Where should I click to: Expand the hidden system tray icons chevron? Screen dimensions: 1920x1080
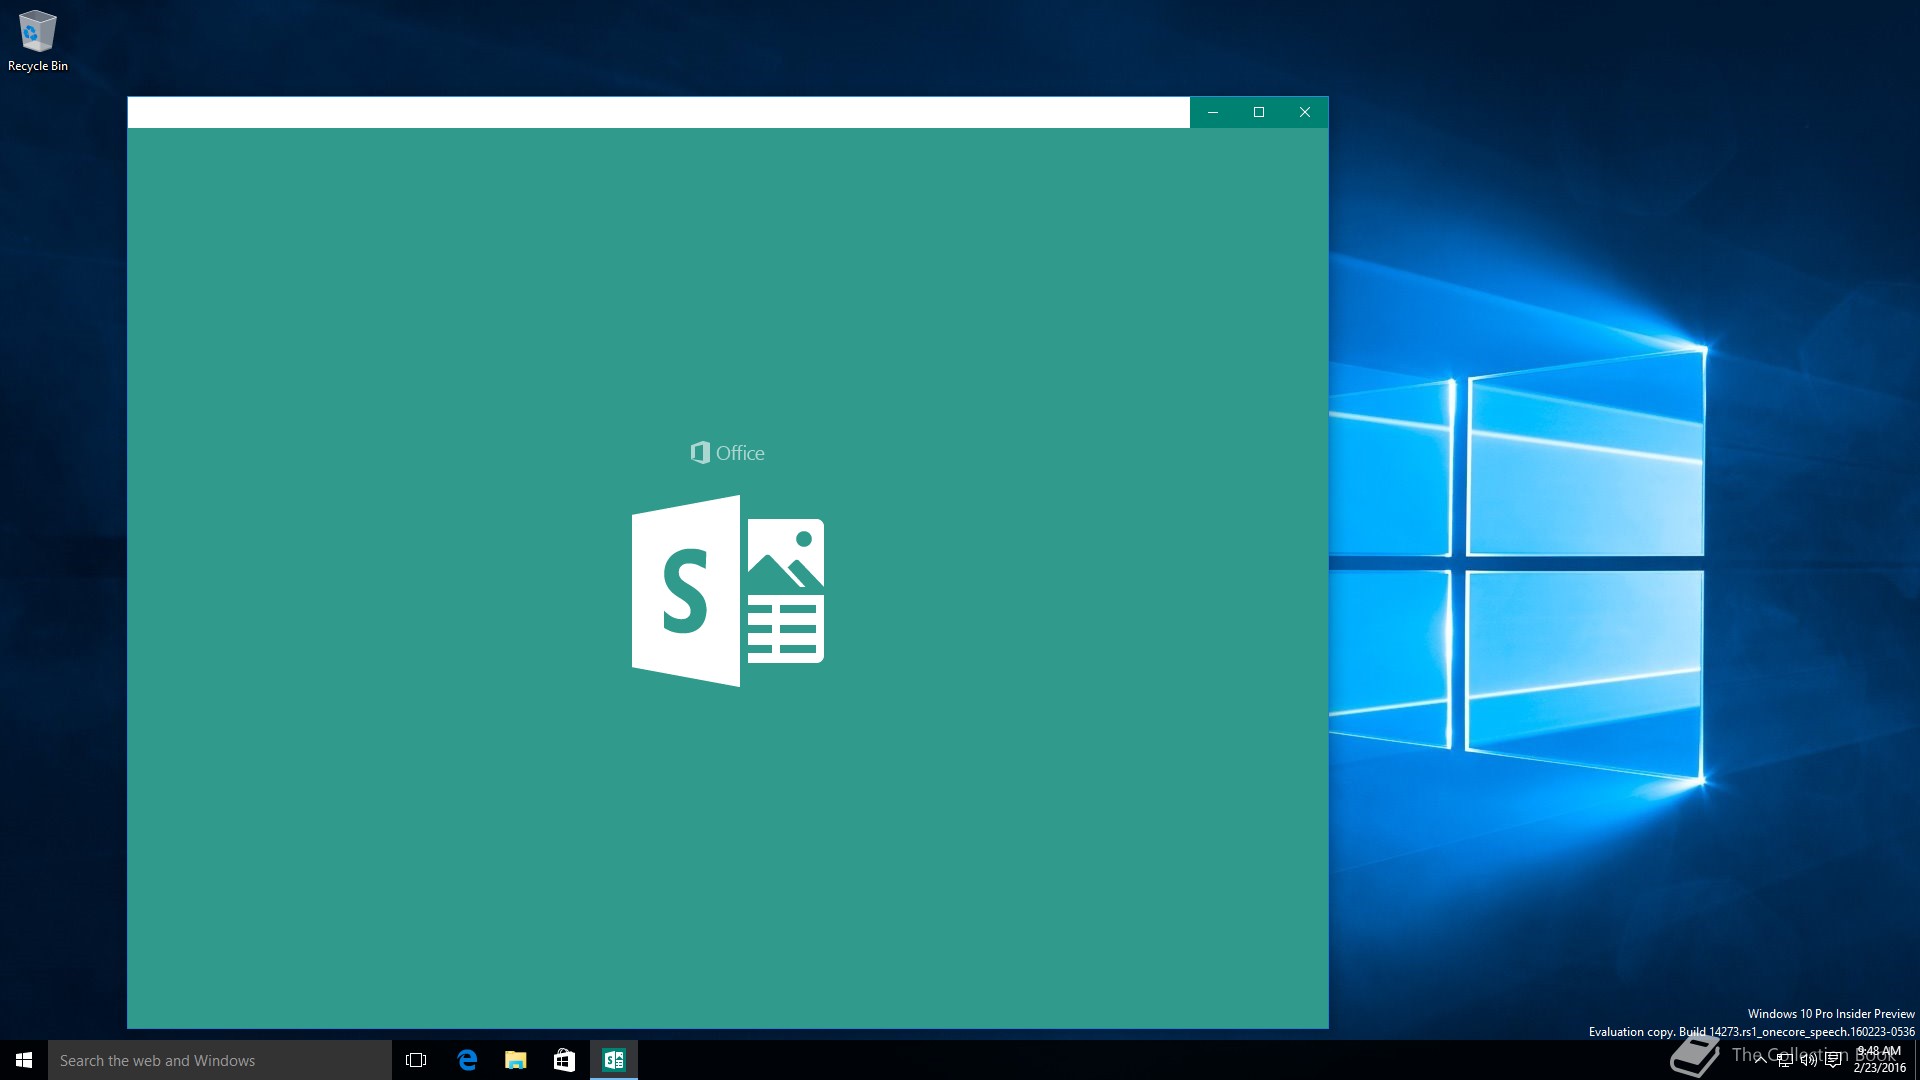point(1760,1060)
